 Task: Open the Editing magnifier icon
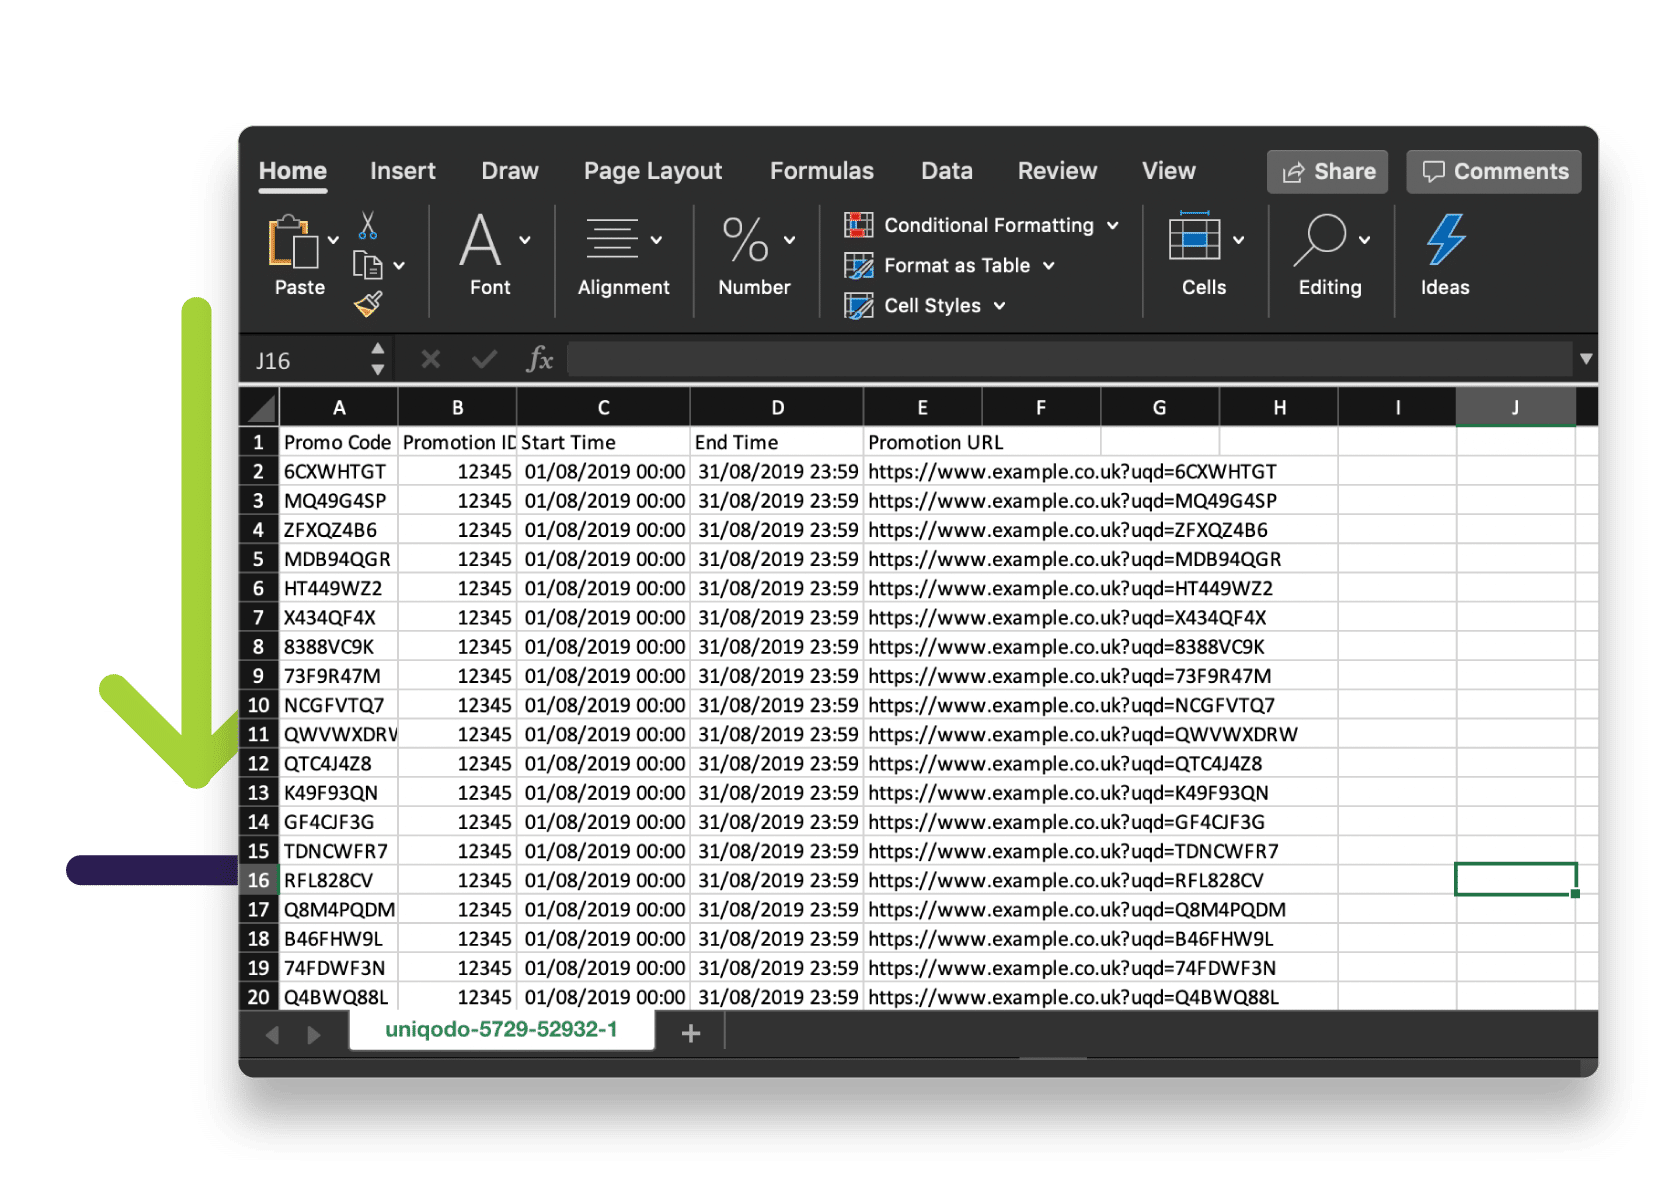[1320, 240]
